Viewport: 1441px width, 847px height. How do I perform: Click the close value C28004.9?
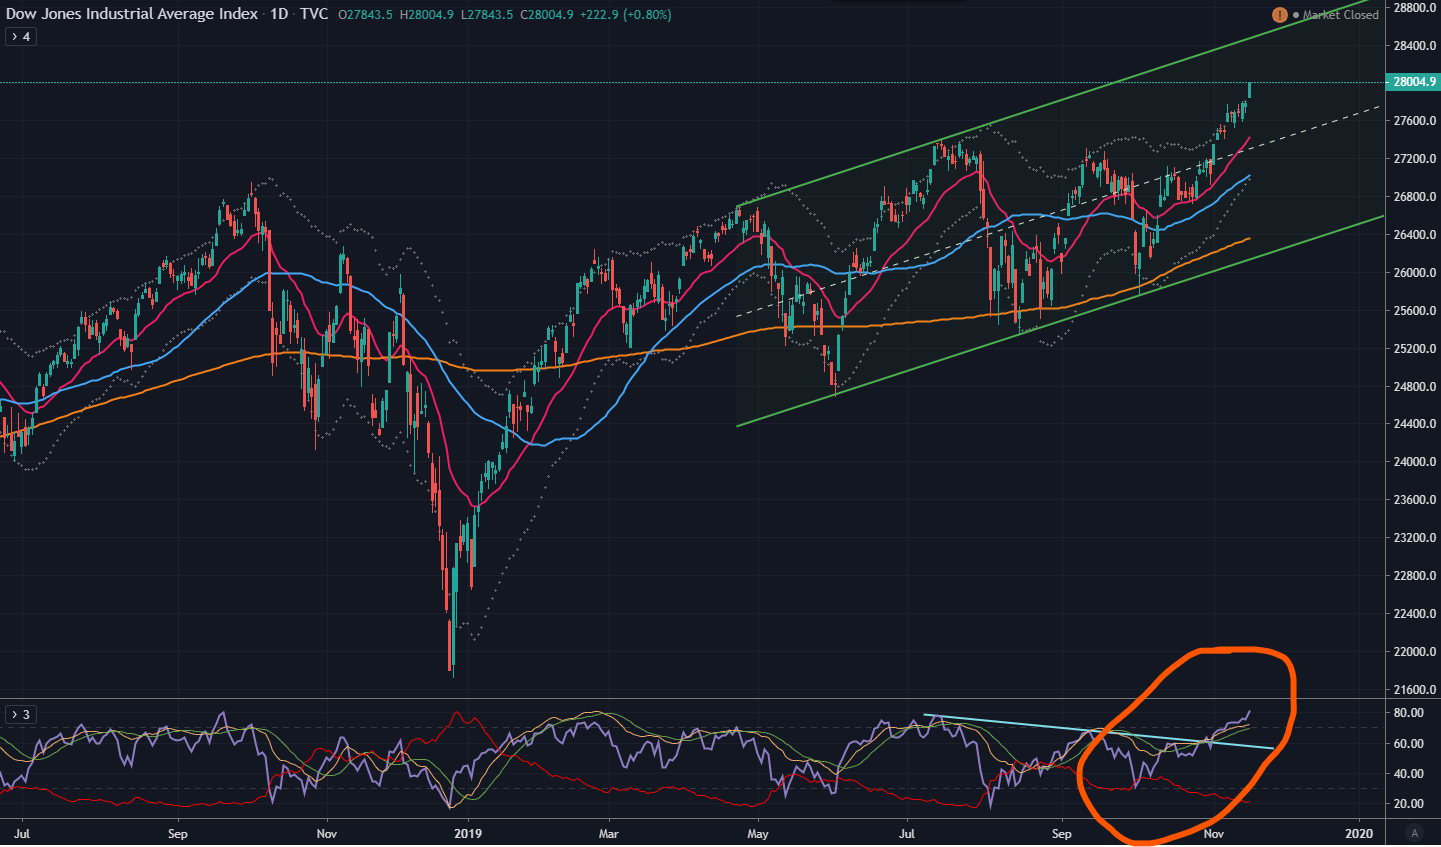[x=547, y=15]
